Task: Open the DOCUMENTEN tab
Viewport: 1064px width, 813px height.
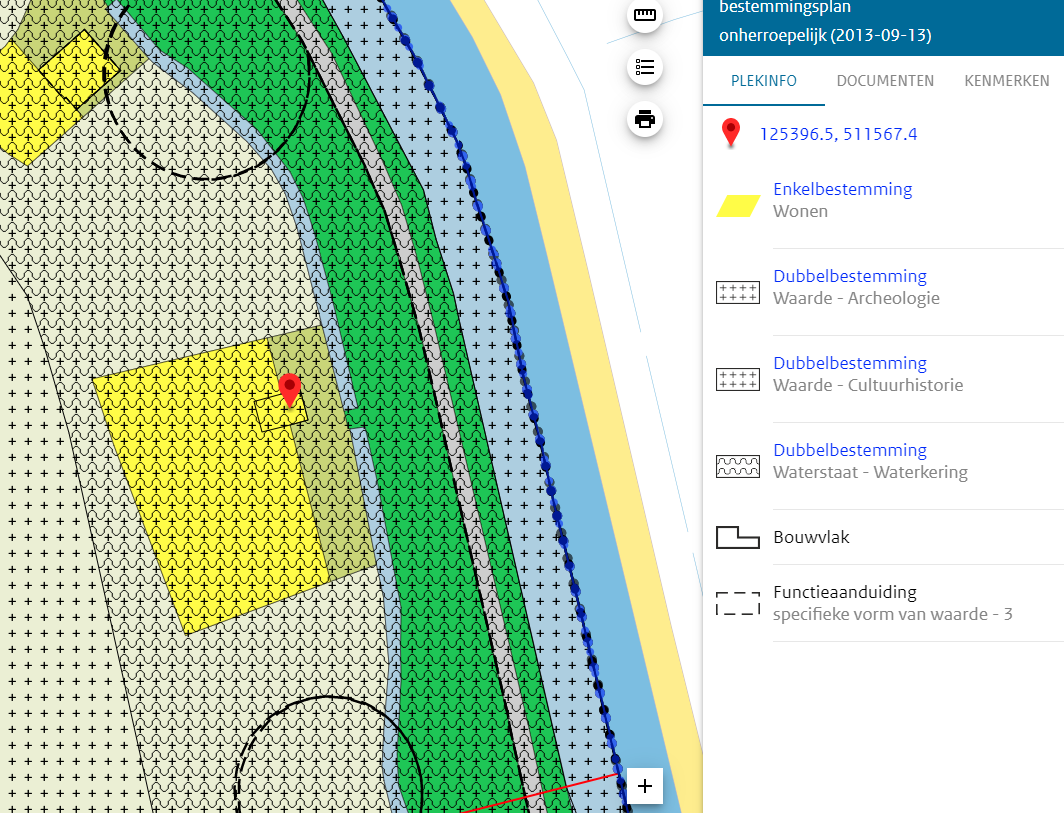Action: (x=885, y=81)
